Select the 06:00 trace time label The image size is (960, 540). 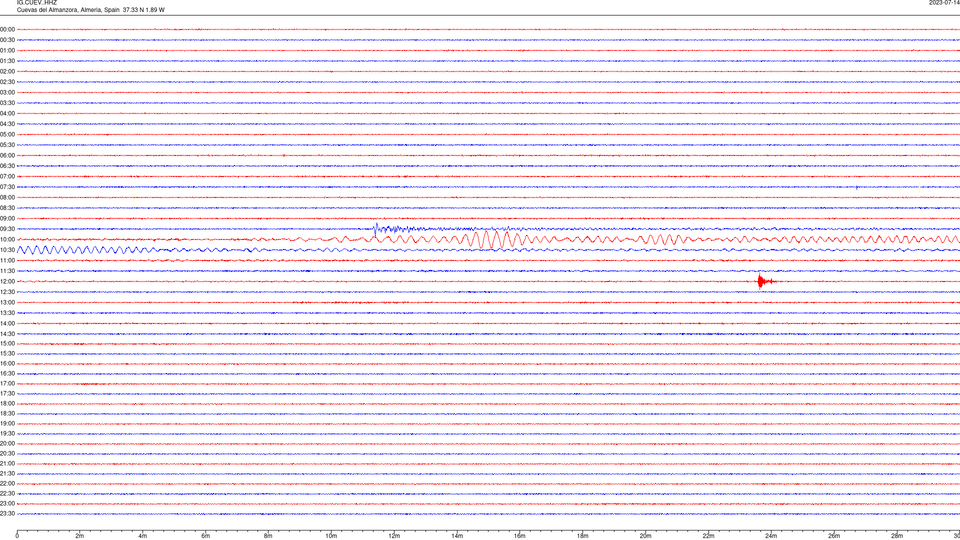click(7, 156)
